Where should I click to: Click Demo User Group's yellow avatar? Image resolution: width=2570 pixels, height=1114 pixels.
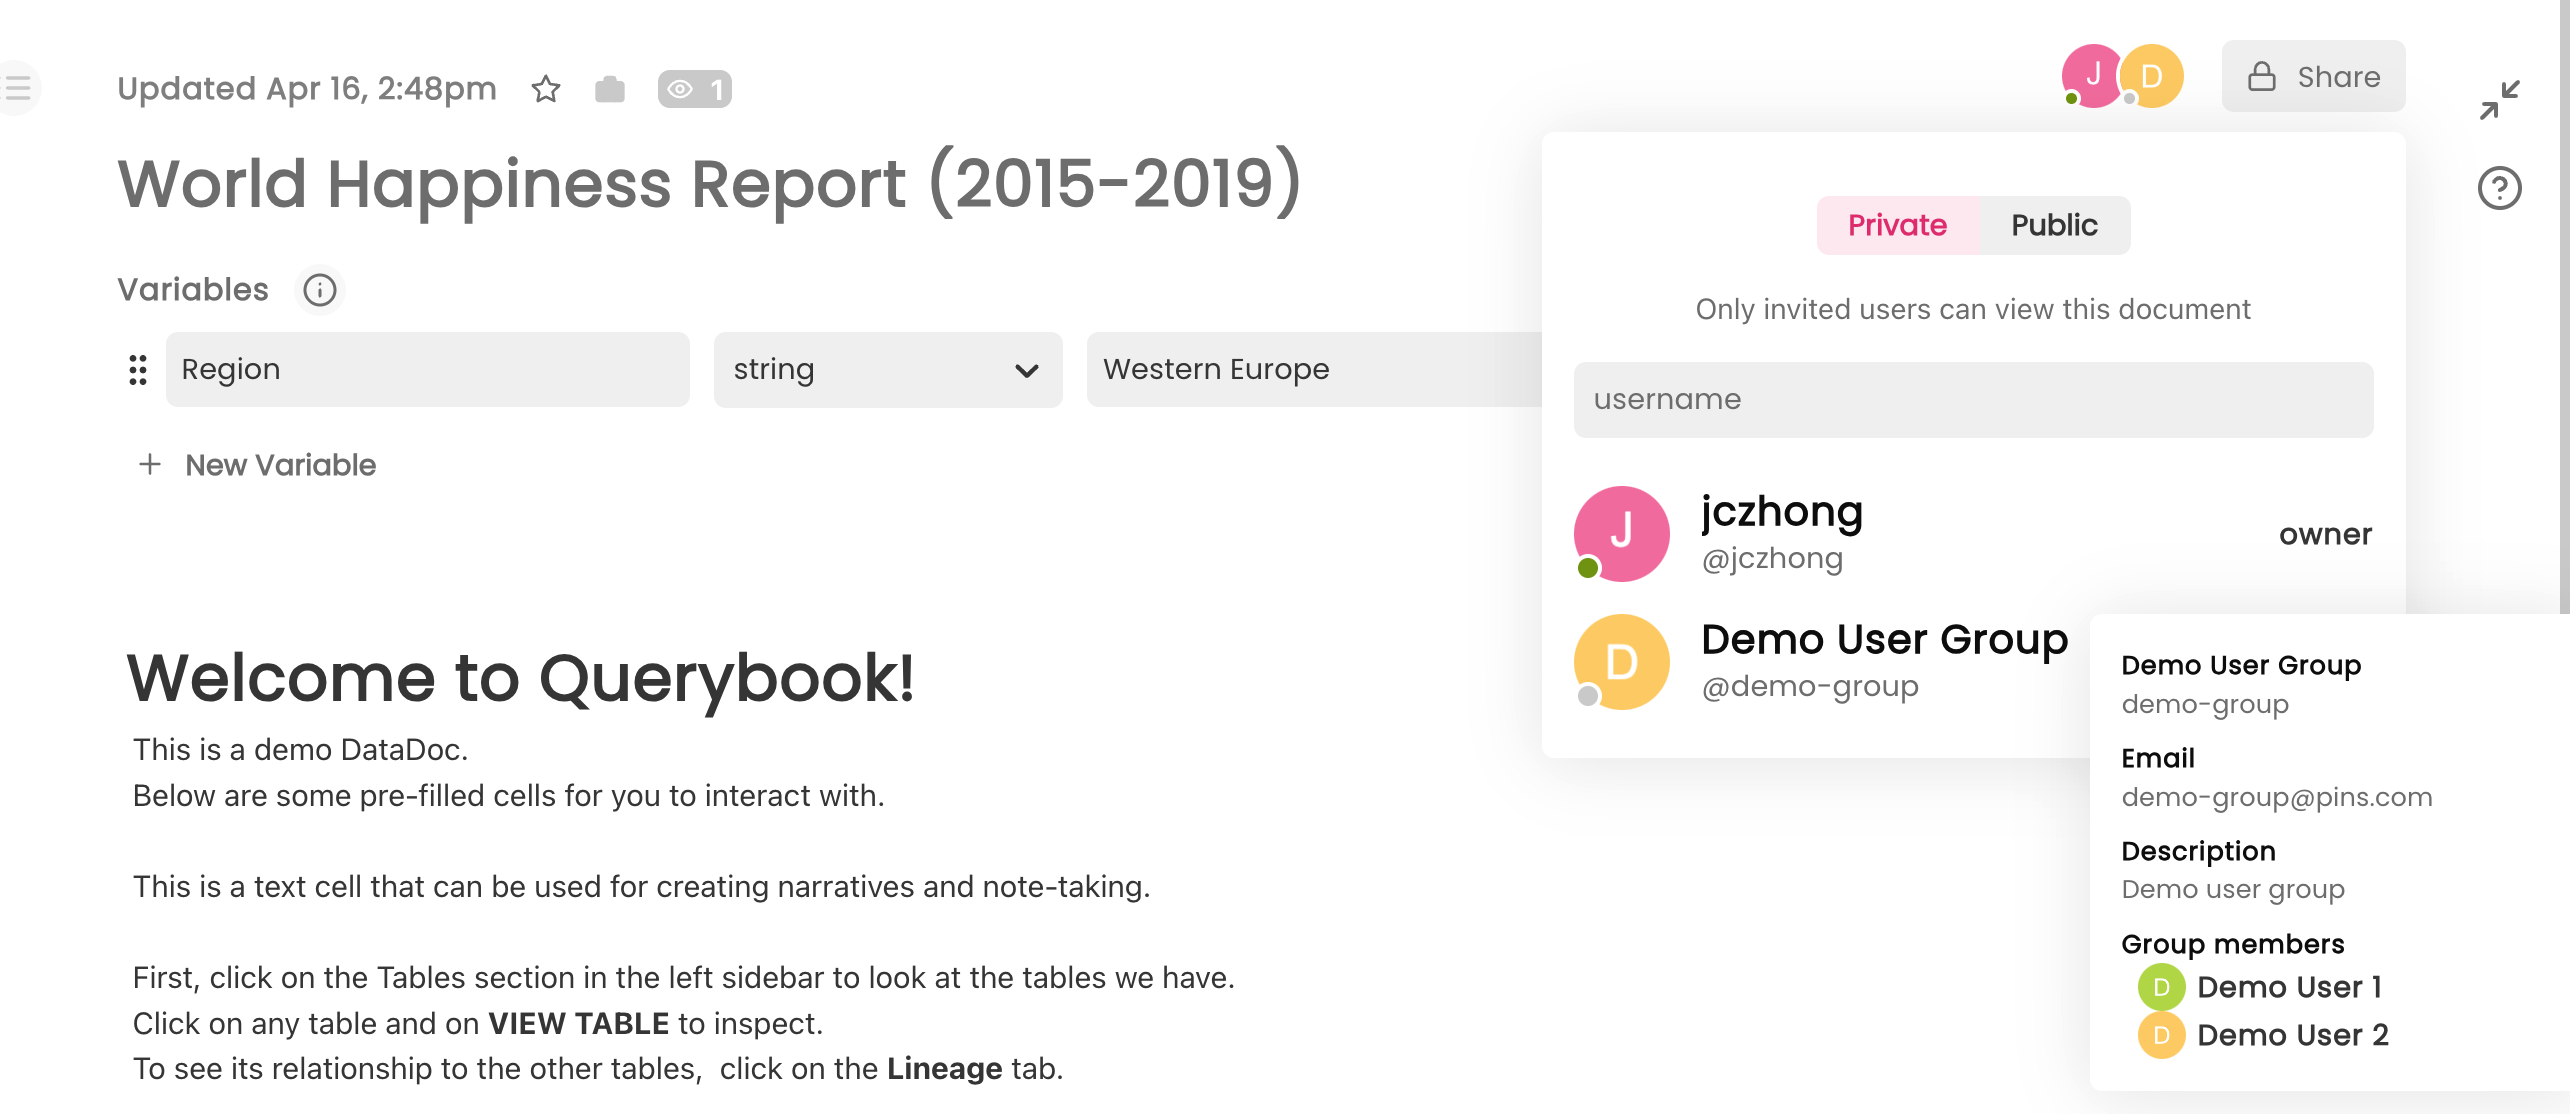pyautogui.click(x=1621, y=662)
